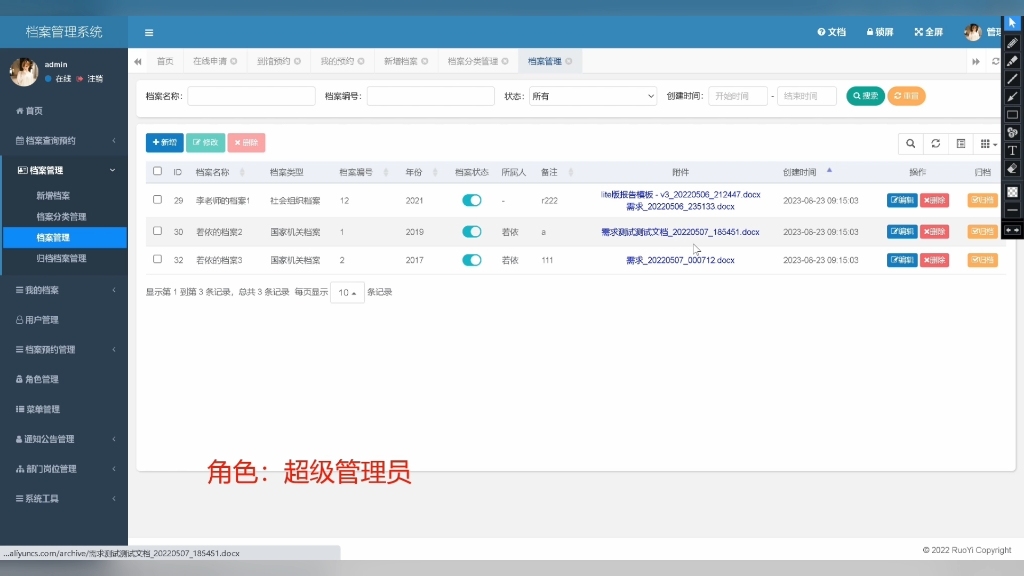
Task: Close the 新增档案 tab with its x icon
Action: pyautogui.click(x=424, y=61)
